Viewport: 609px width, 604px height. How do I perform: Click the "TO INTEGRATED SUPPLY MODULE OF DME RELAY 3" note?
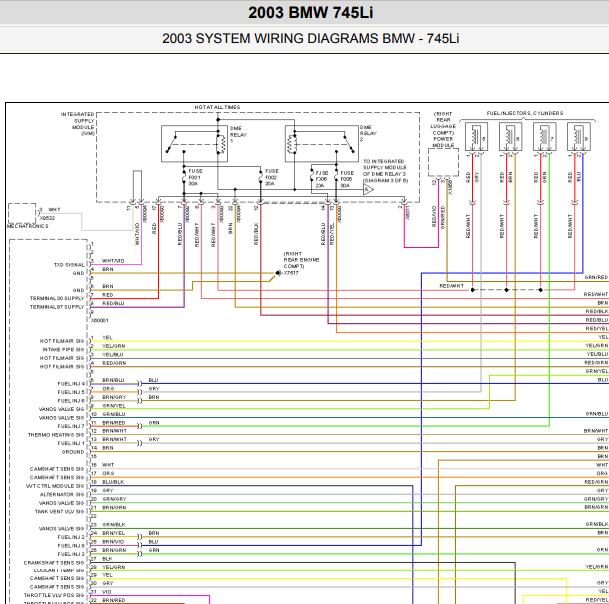coord(385,171)
